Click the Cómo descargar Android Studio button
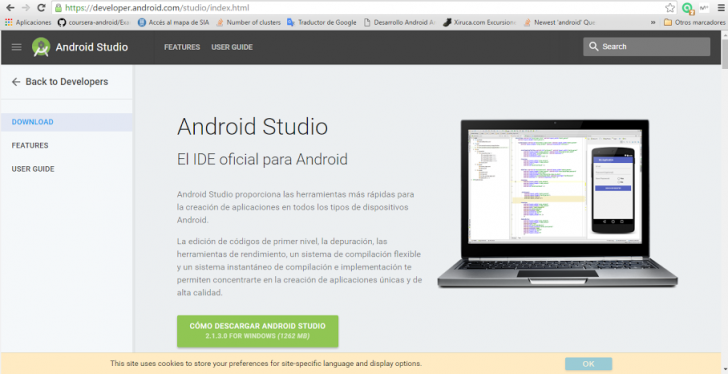 (257, 331)
